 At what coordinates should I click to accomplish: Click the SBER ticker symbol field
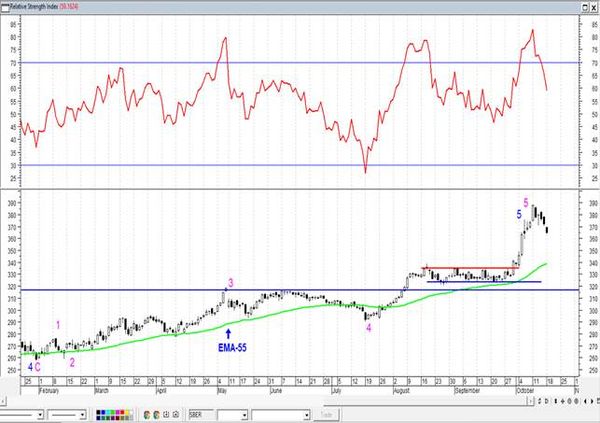click(201, 415)
